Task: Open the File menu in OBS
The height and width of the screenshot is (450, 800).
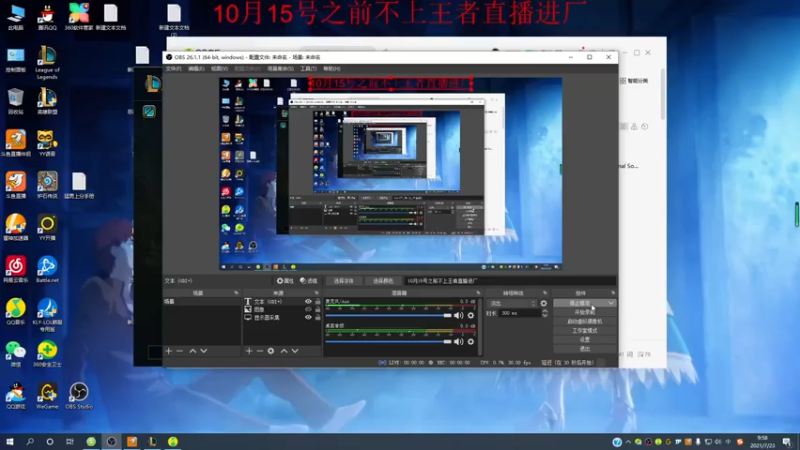Action: [x=173, y=68]
